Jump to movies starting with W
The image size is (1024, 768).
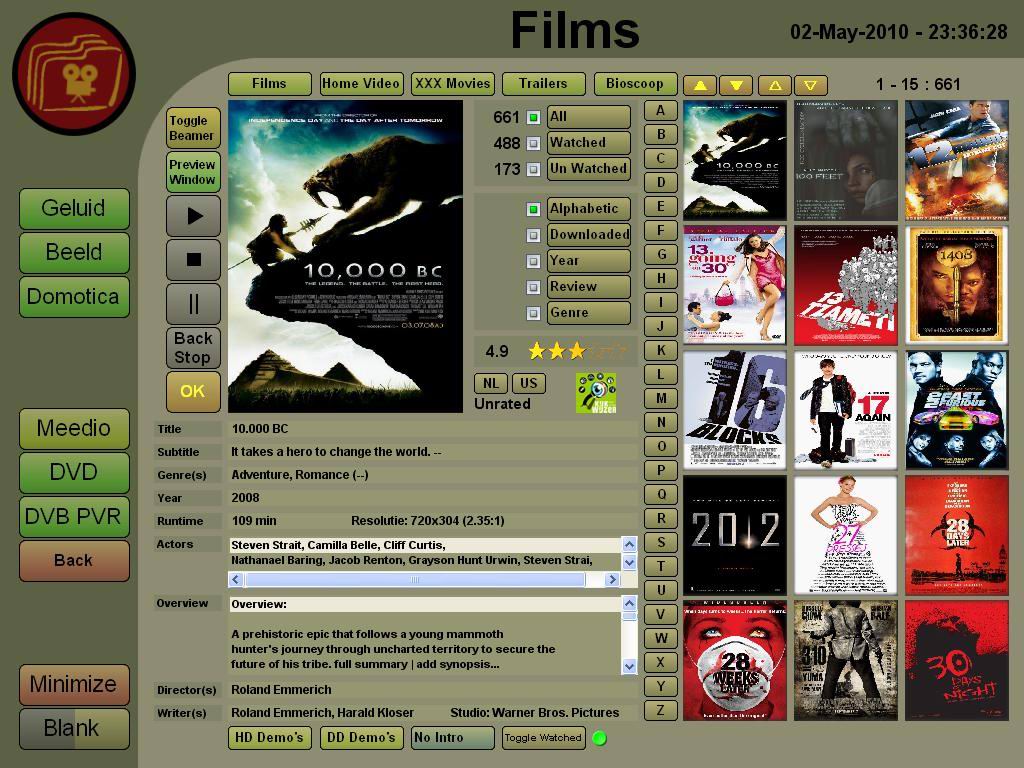point(661,638)
